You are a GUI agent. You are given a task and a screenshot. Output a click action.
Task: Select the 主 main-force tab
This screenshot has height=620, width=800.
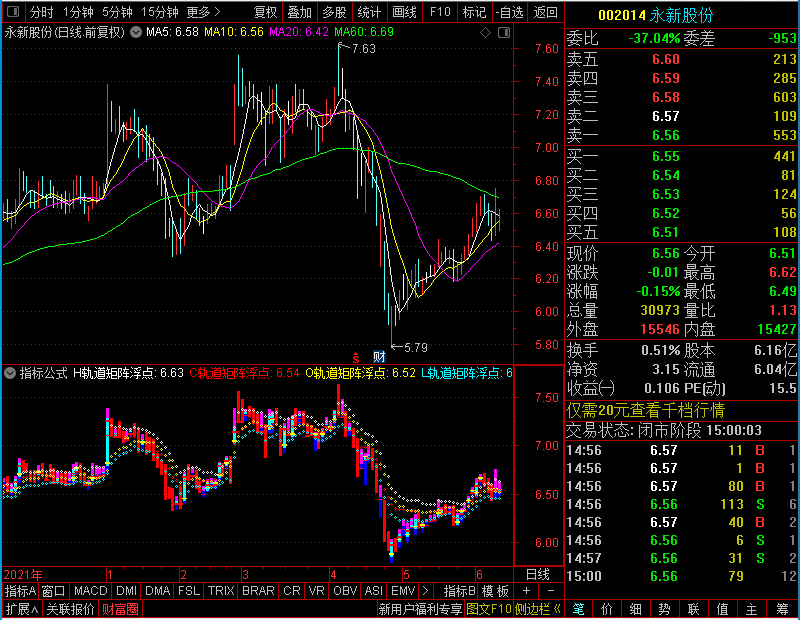(752, 609)
